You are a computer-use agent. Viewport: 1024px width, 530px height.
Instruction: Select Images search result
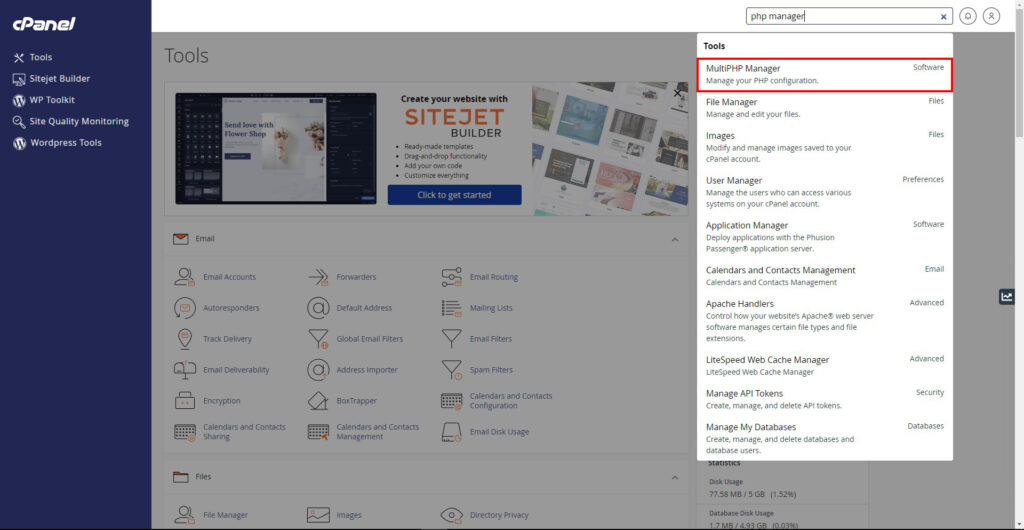[825, 147]
